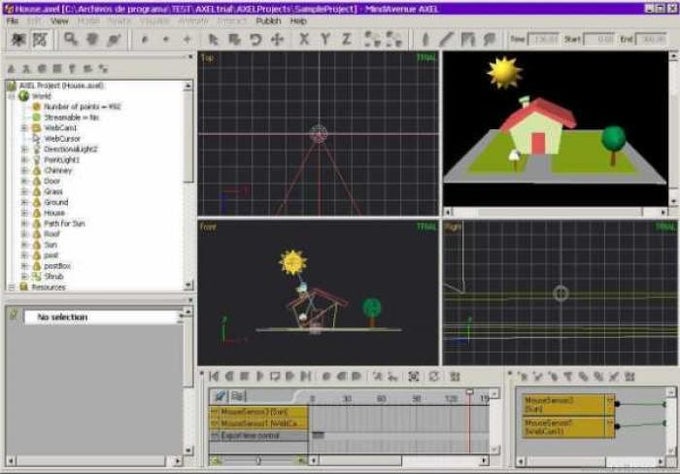Expand the WebCam1 tree node
This screenshot has width=680, height=474.
[x=25, y=128]
